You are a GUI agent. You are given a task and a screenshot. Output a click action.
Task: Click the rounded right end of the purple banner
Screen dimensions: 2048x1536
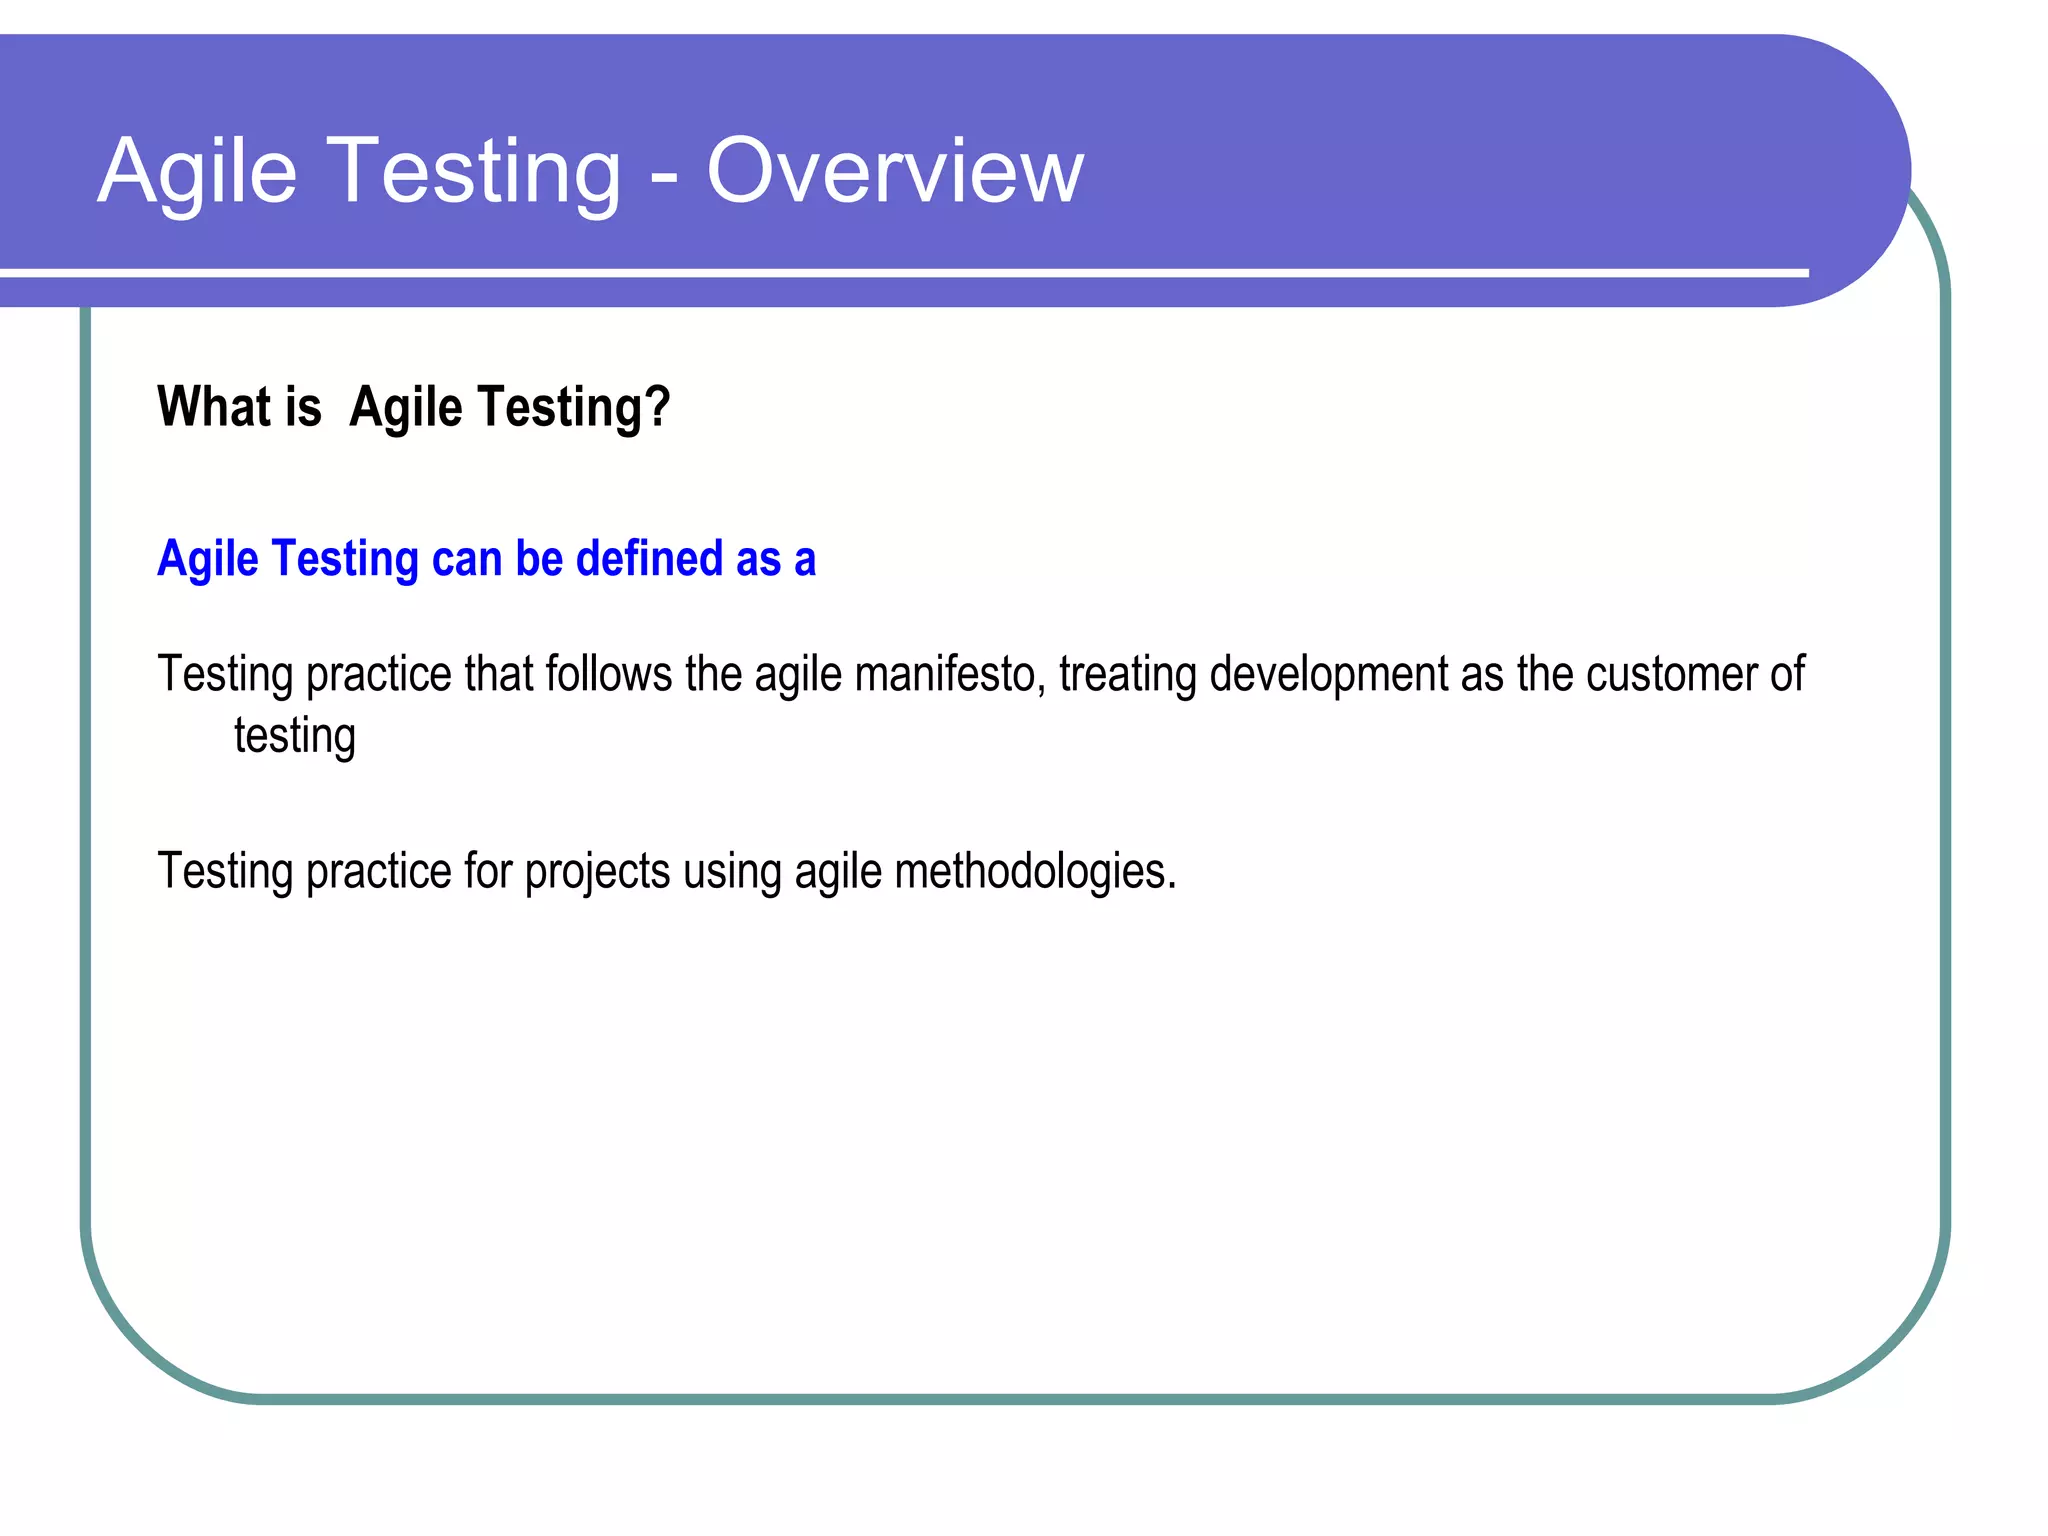(x=1860, y=170)
